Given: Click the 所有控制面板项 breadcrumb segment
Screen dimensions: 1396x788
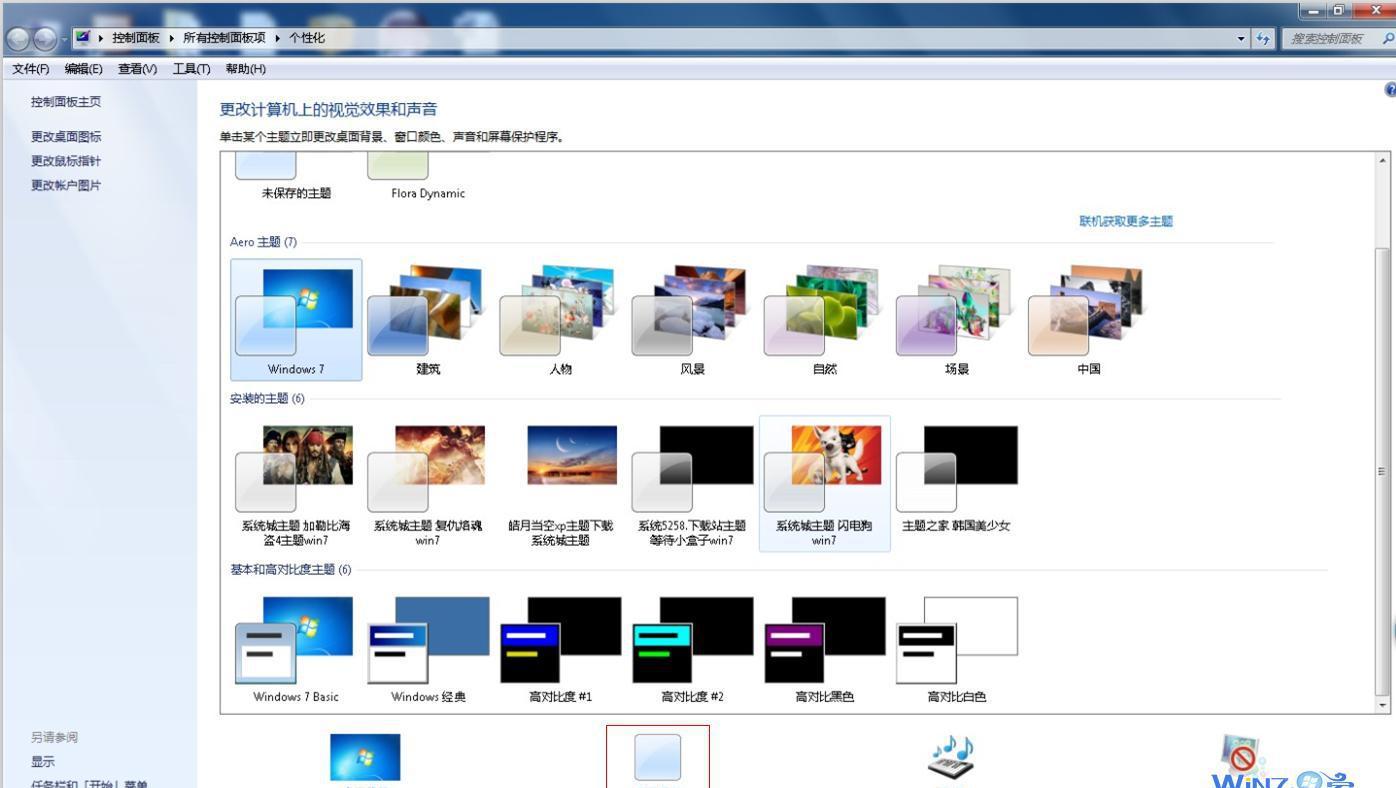Looking at the screenshot, I should [x=224, y=38].
